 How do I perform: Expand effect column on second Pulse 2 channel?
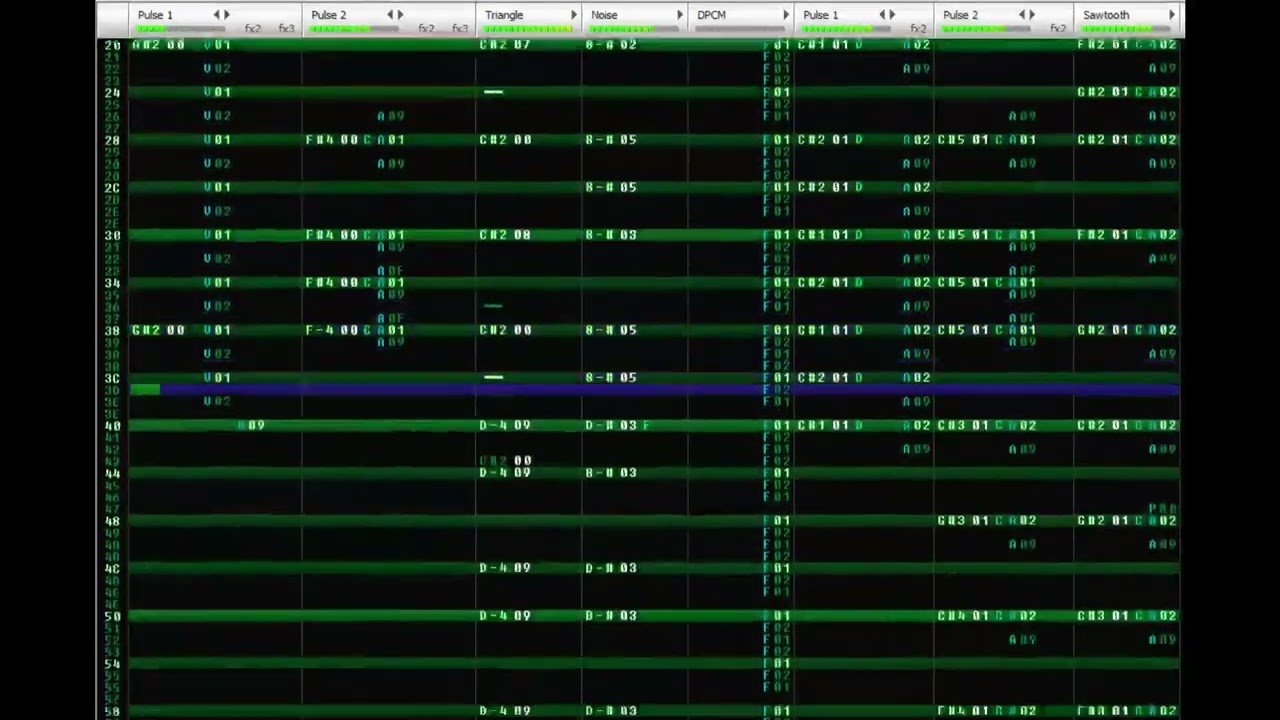[x=1033, y=15]
